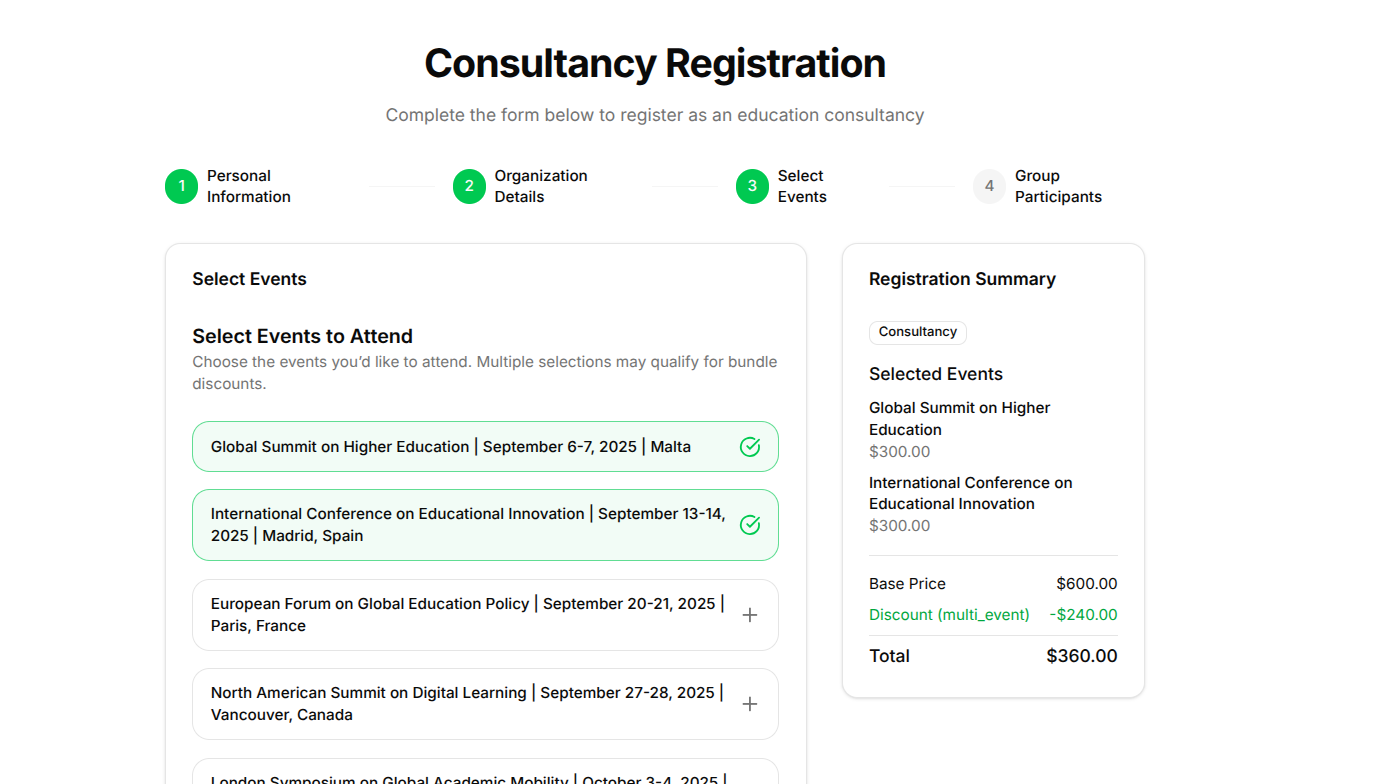Go to the Personal Information step label
The height and width of the screenshot is (784, 1384).
(249, 186)
